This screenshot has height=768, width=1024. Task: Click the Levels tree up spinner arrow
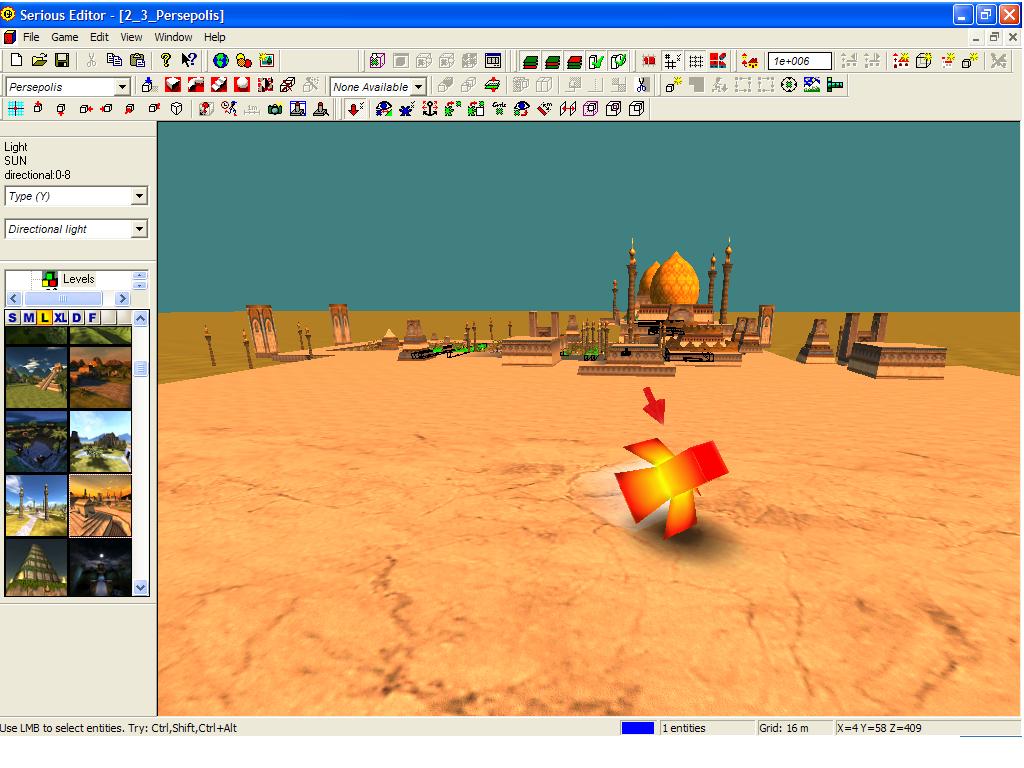coord(140,276)
